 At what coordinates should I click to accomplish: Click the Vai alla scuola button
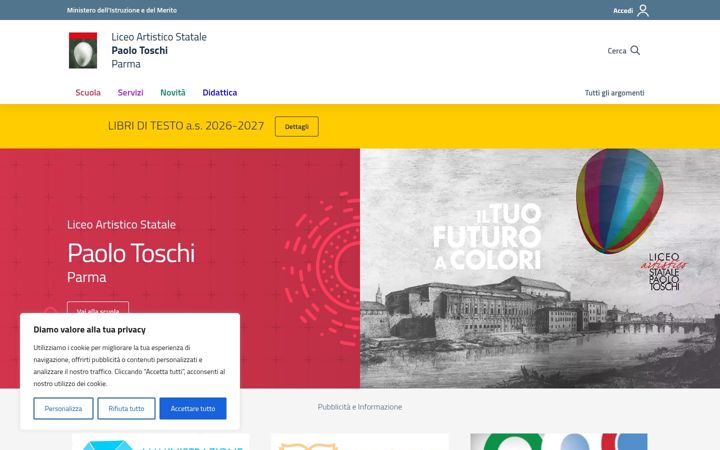pyautogui.click(x=98, y=308)
